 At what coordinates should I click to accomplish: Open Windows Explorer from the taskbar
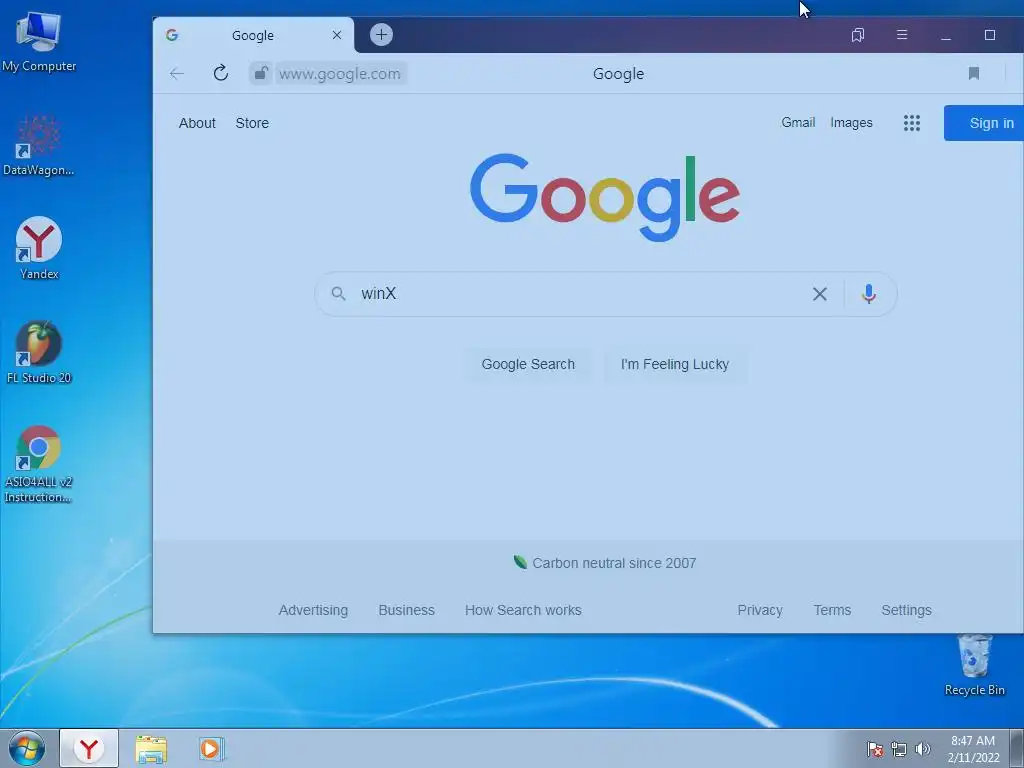tap(151, 749)
